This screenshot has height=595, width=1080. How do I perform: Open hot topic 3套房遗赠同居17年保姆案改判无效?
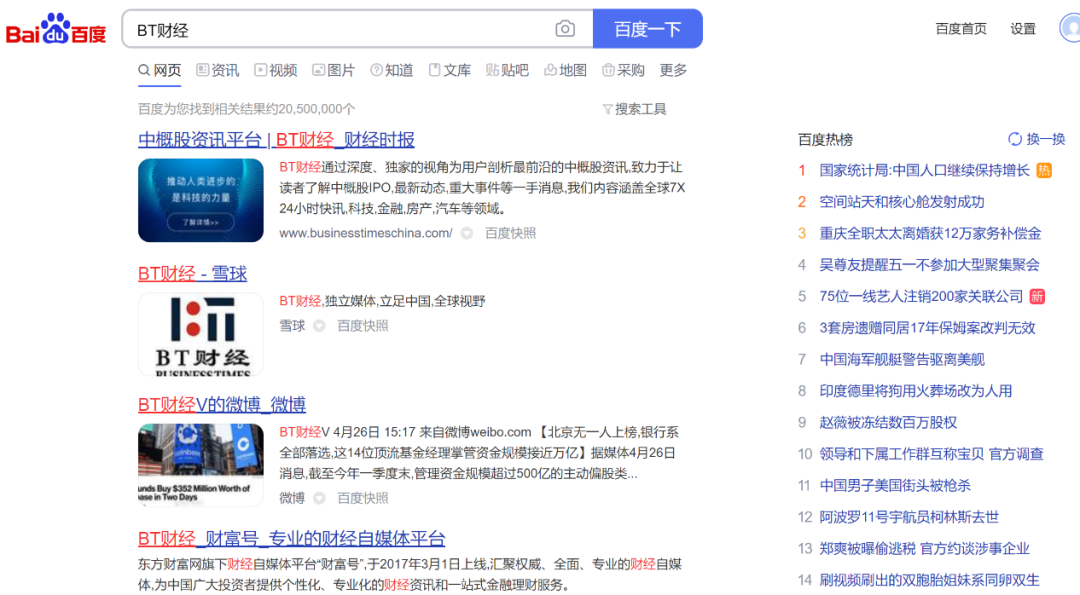(927, 328)
